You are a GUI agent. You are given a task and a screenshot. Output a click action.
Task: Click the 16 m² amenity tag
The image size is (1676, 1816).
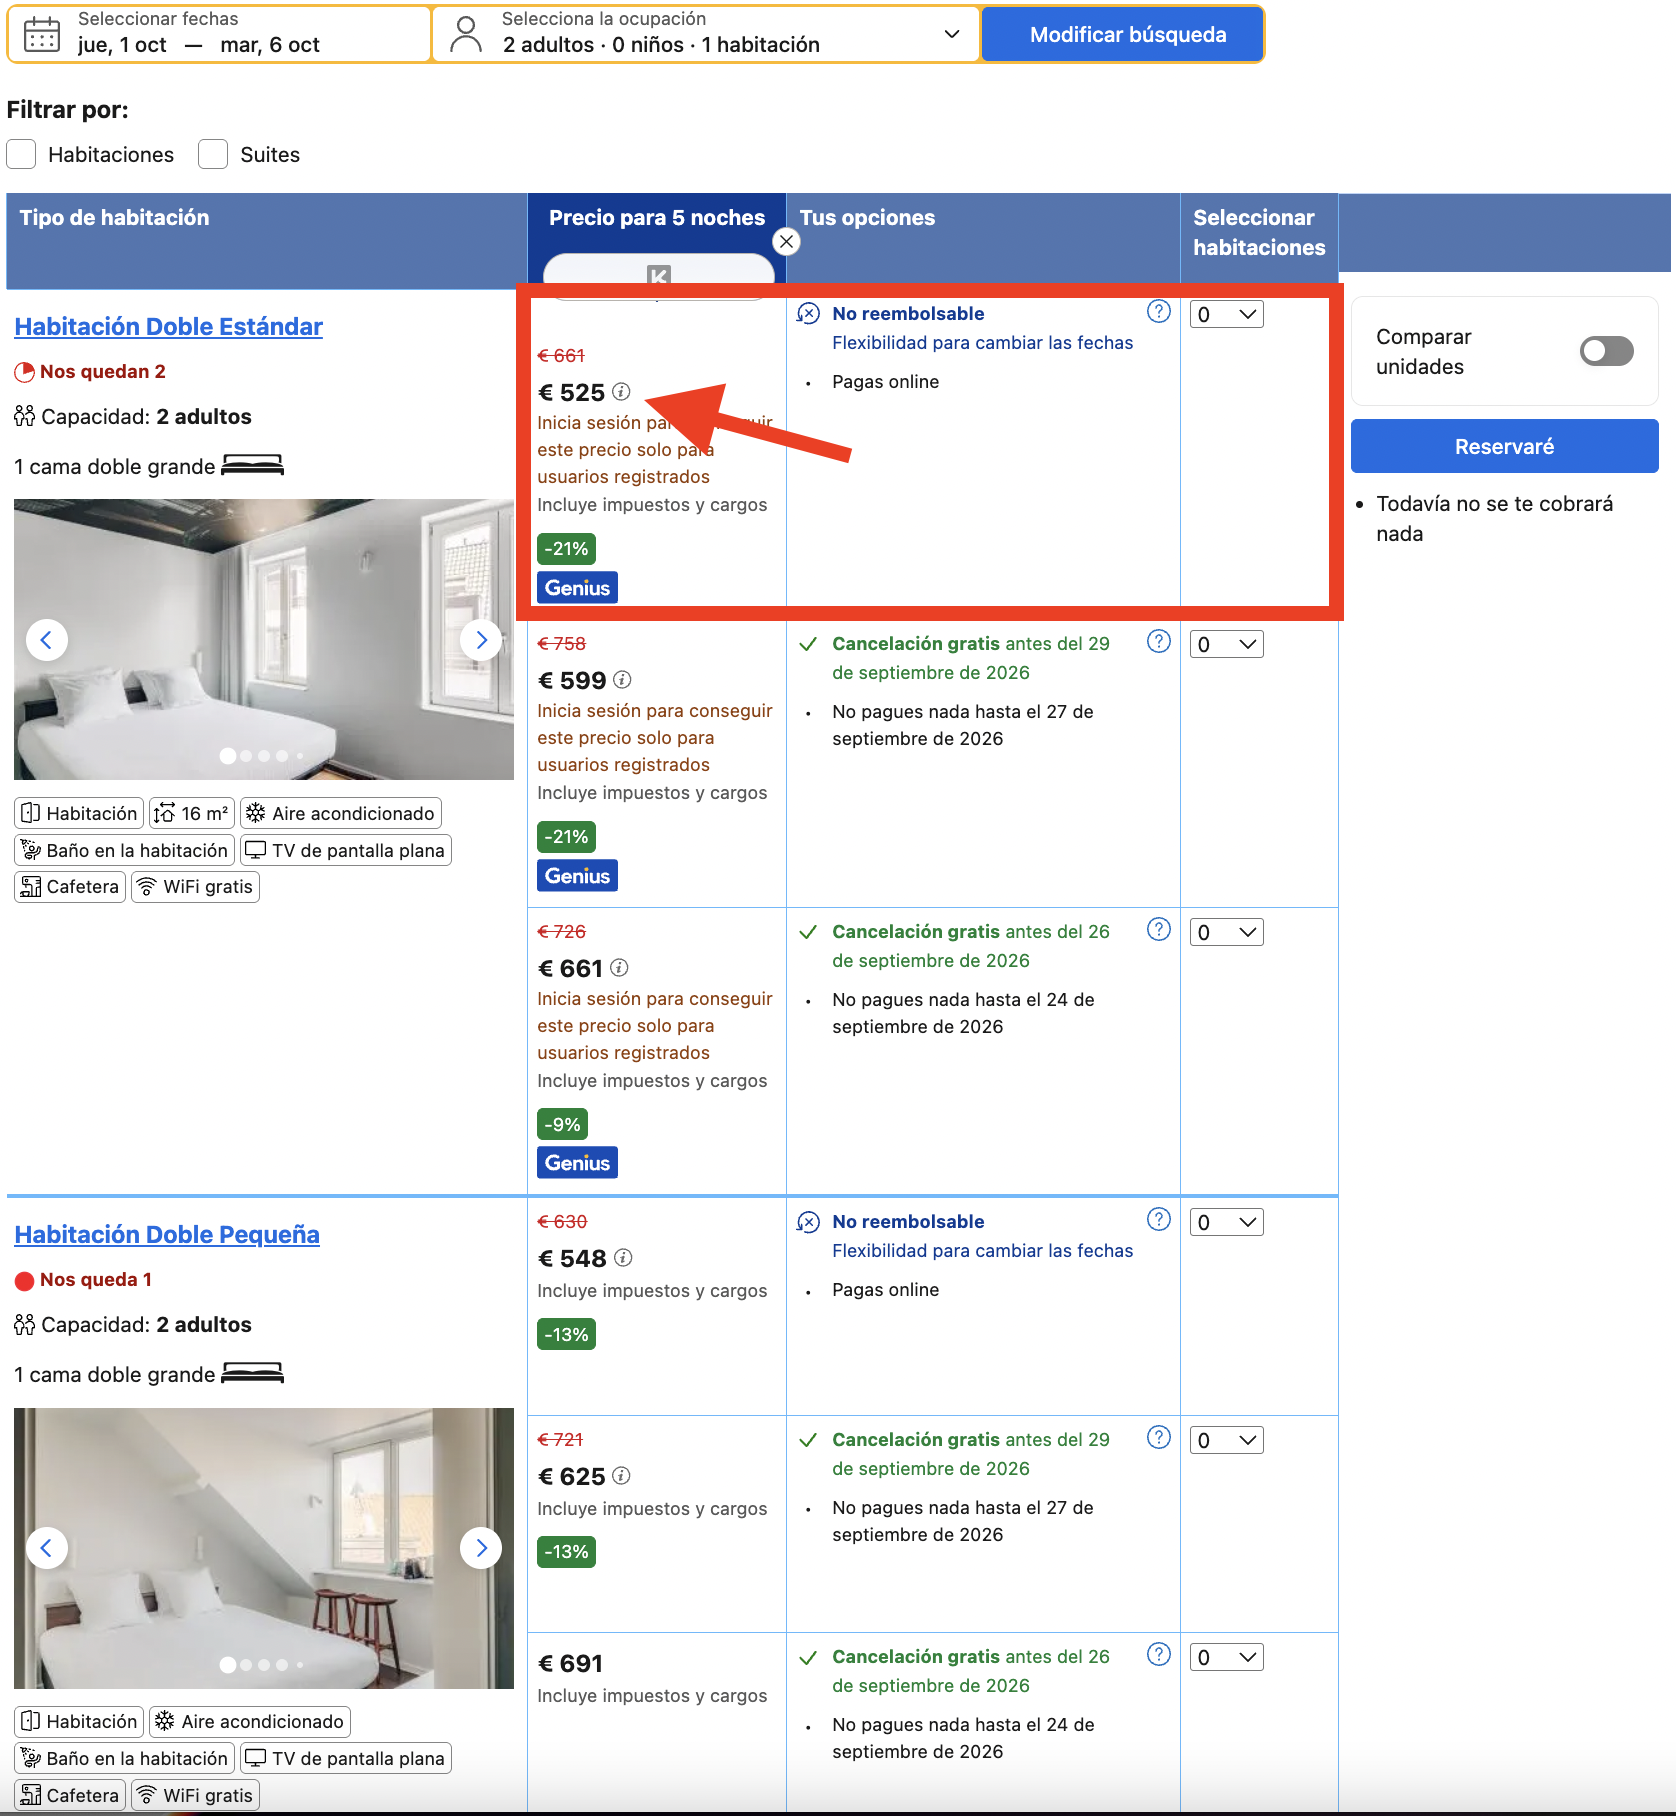191,813
